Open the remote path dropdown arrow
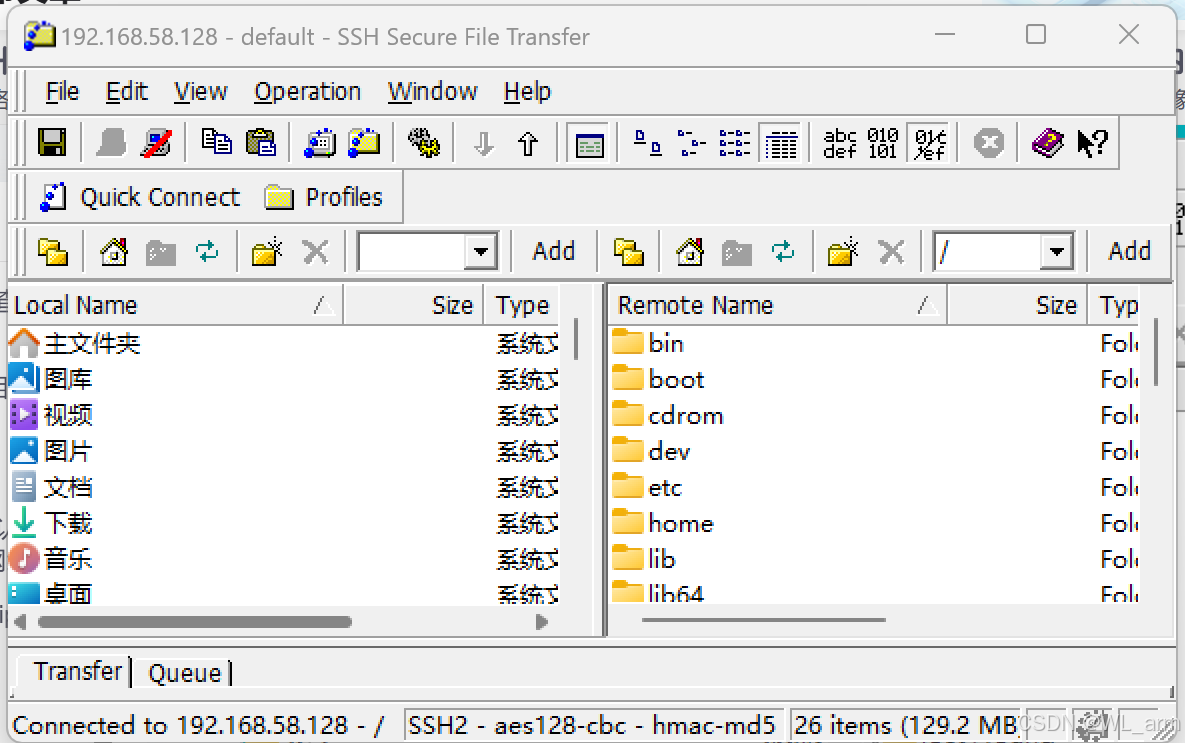Screen dimensions: 1185x743 (x=1057, y=252)
